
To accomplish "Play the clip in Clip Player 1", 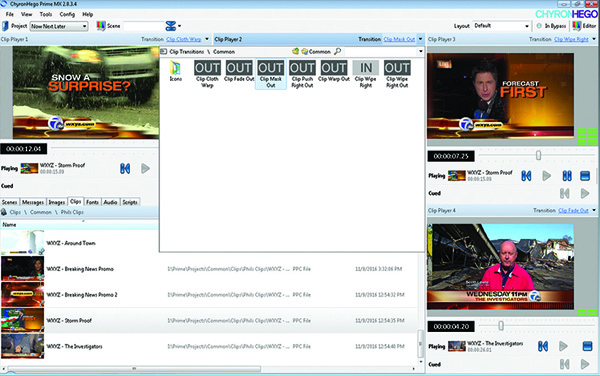I will point(145,168).
